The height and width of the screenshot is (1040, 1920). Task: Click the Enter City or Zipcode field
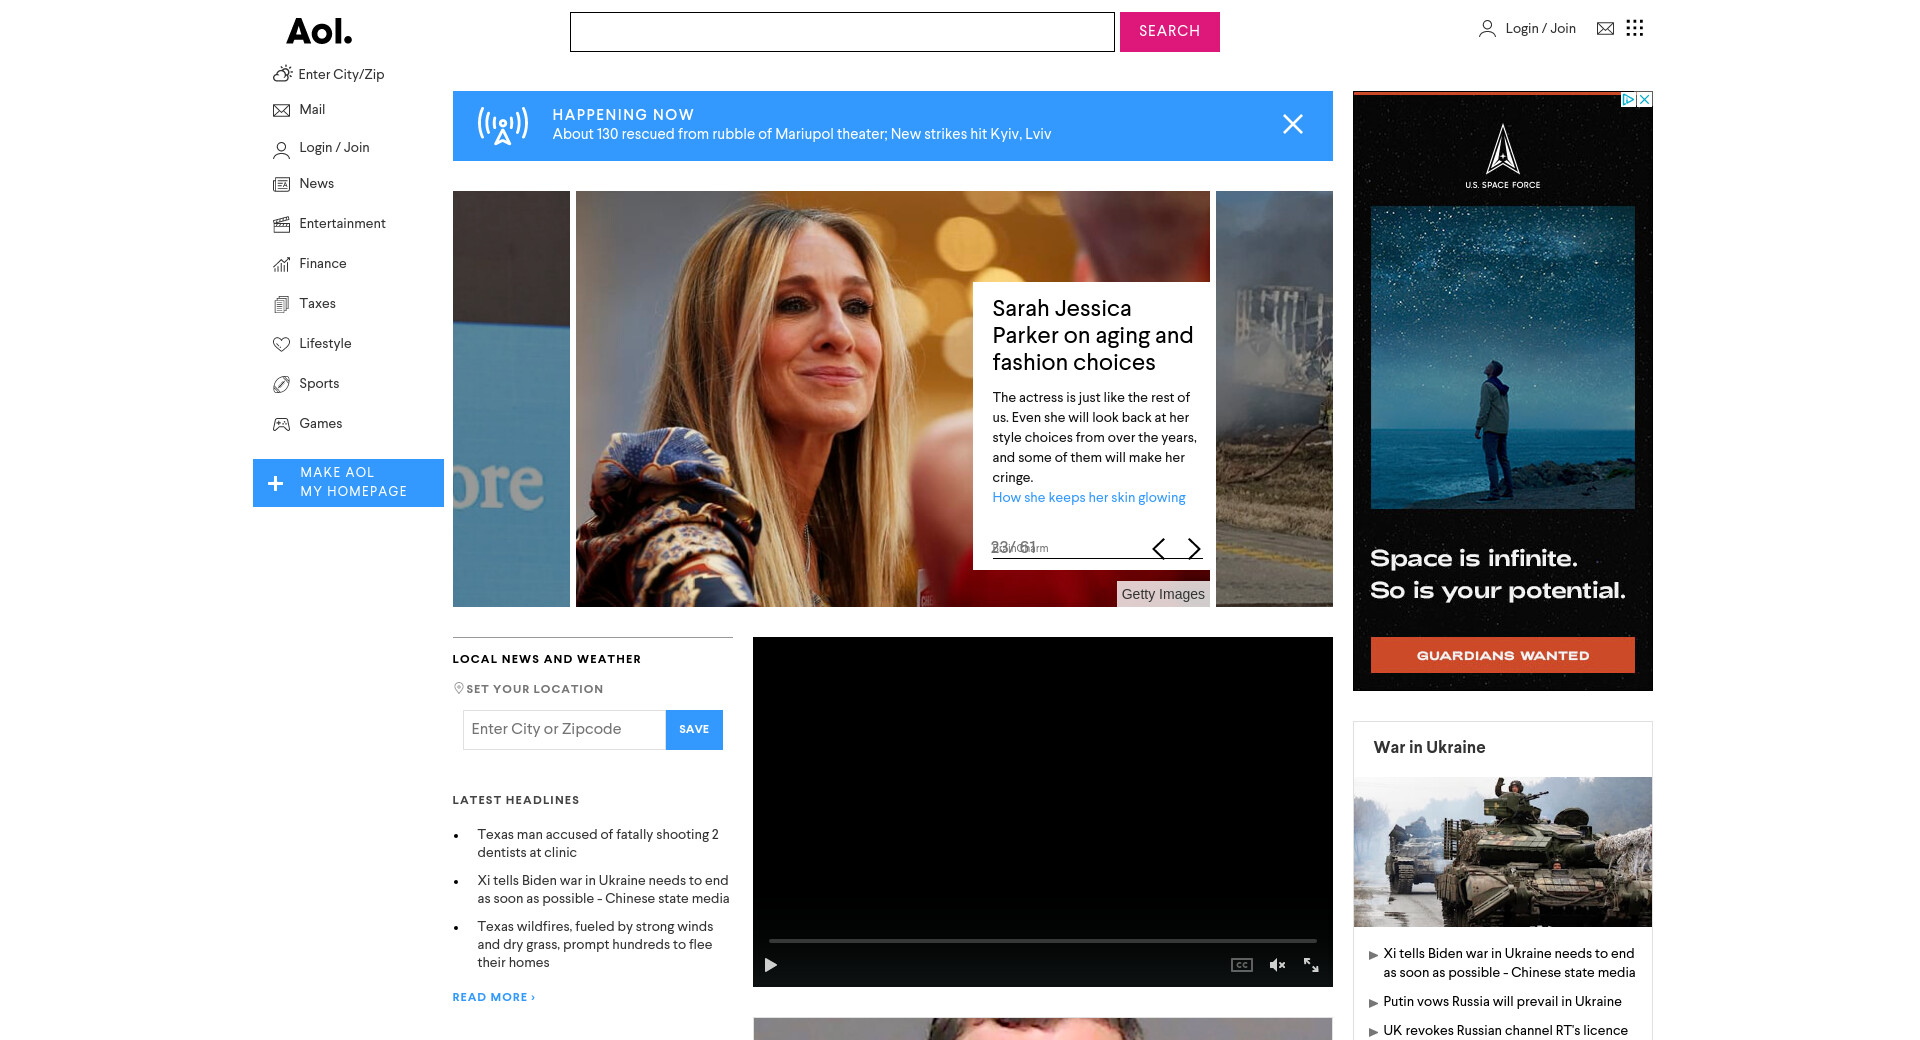tap(564, 730)
